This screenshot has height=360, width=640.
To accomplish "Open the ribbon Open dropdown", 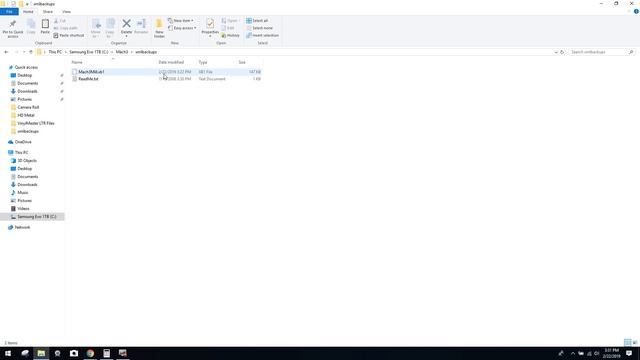I will pyautogui.click(x=231, y=20).
